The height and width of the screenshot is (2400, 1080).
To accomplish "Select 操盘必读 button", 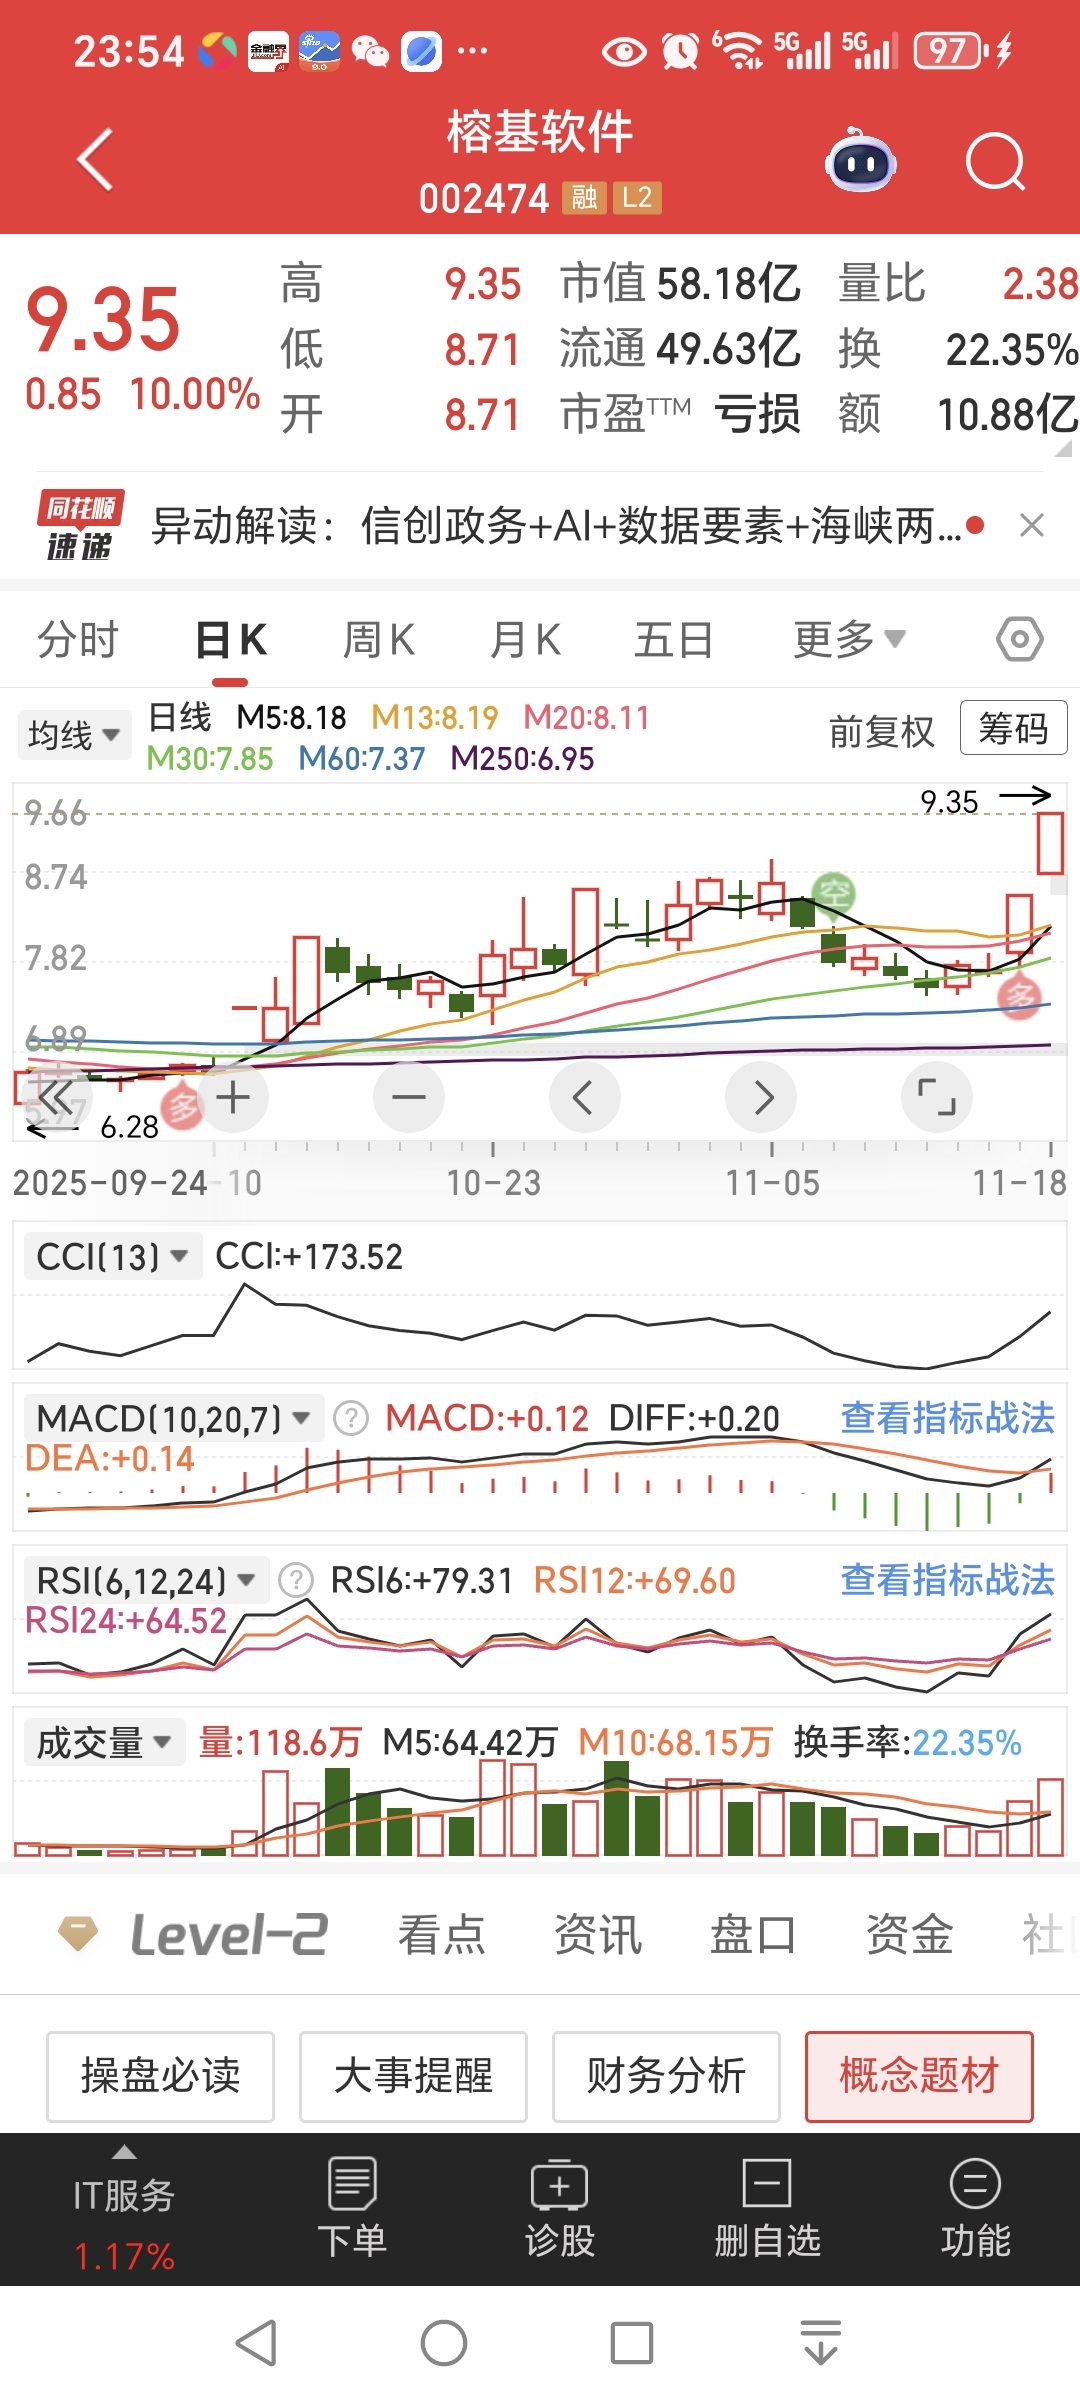I will point(160,2076).
